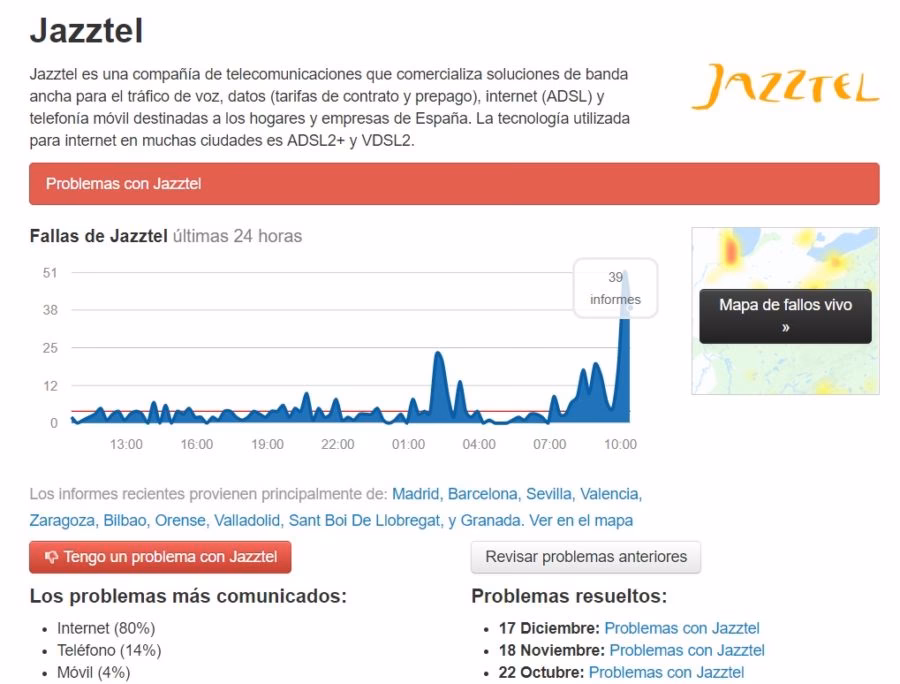This screenshot has height=684, width=900.
Task: Click 'Revisar problemas anteriores' button
Action: click(585, 557)
